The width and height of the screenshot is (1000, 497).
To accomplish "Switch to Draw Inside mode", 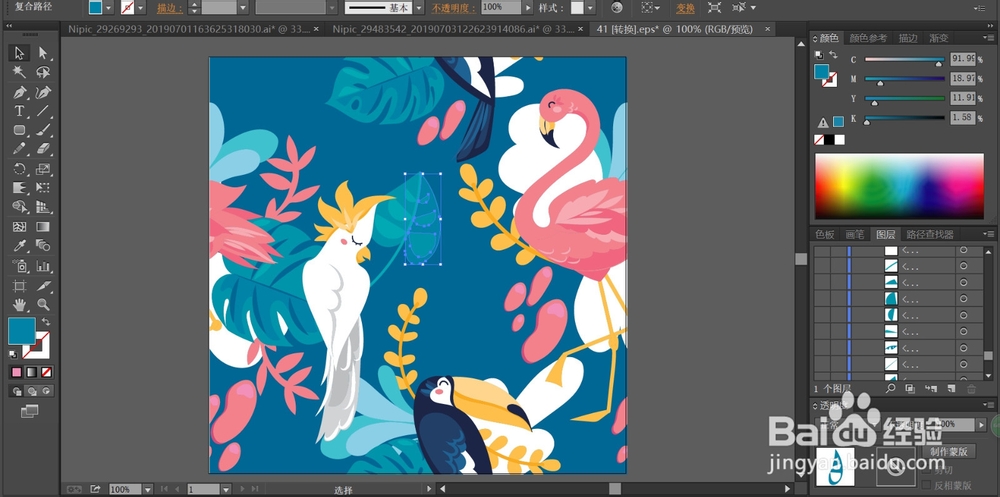I will click(x=47, y=391).
